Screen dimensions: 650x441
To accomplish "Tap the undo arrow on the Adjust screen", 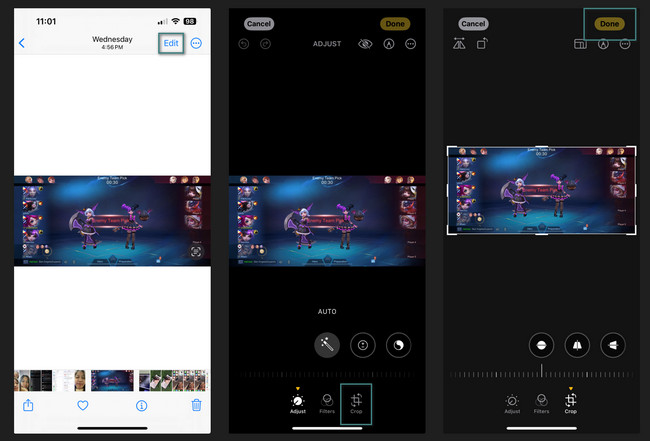I will pos(244,44).
